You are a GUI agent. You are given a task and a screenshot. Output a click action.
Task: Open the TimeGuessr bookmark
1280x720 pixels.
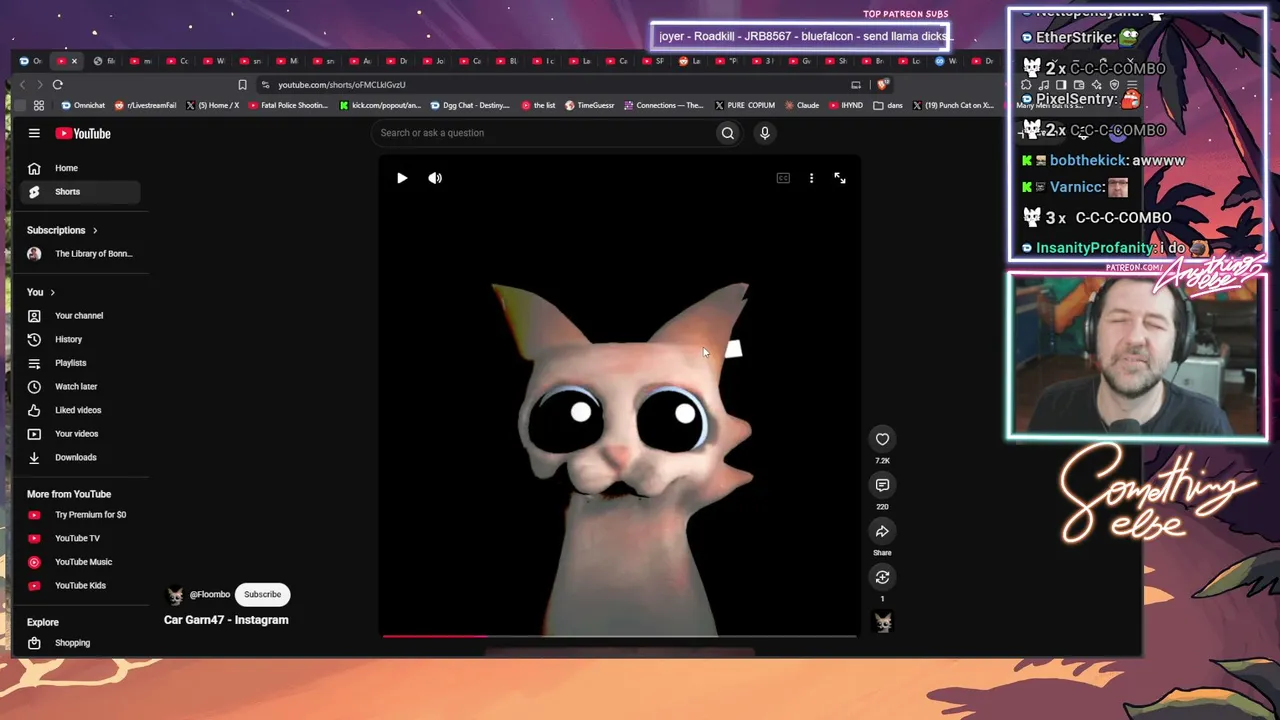point(590,105)
